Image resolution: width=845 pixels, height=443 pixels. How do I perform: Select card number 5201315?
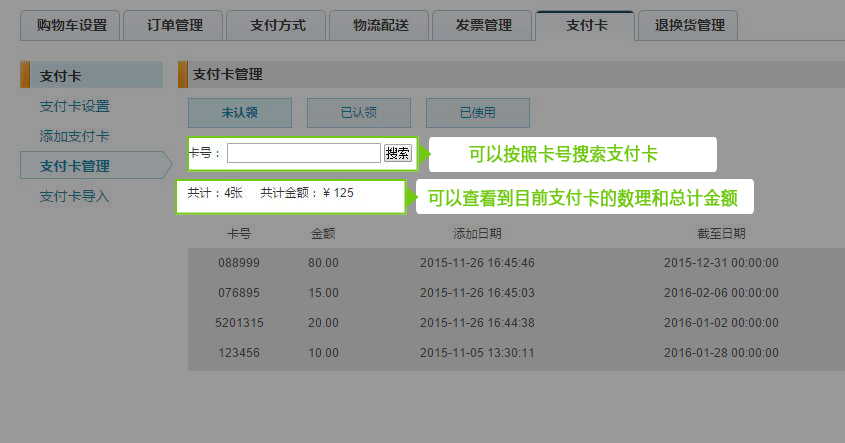coord(239,323)
